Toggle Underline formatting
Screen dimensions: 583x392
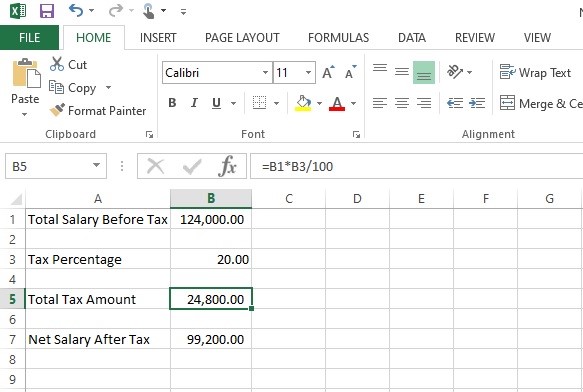coord(216,103)
